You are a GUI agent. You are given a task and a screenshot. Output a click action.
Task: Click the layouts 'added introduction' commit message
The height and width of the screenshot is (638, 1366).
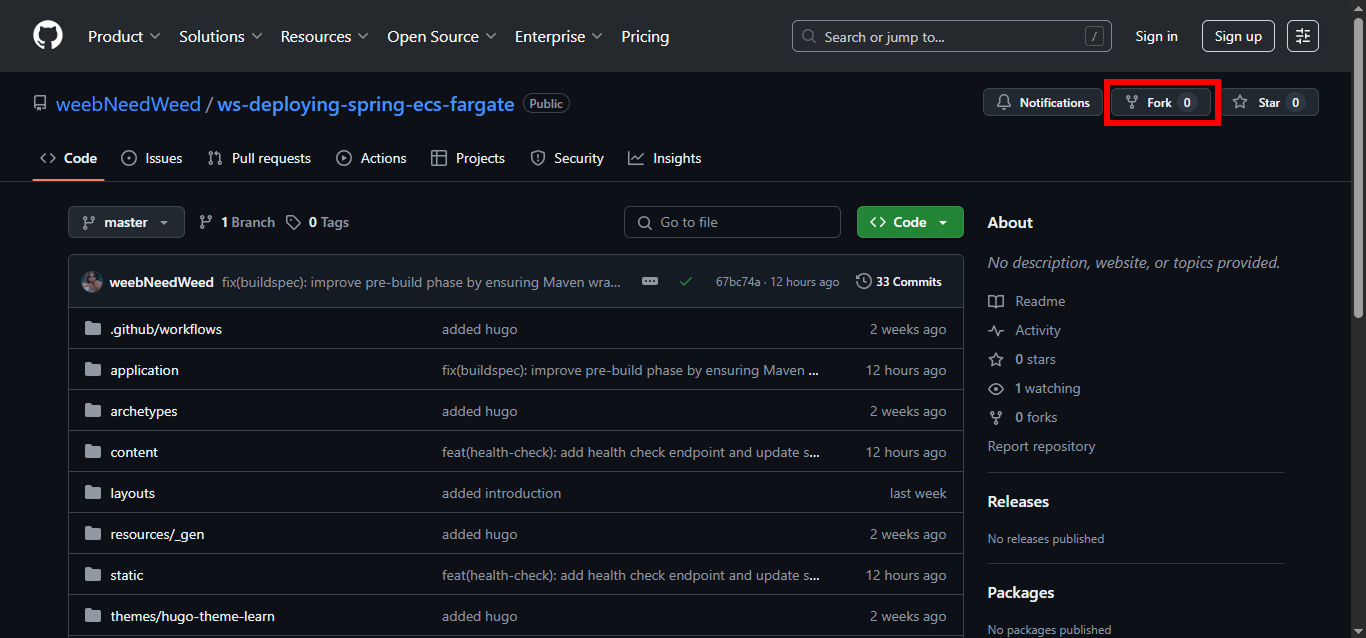tap(501, 493)
